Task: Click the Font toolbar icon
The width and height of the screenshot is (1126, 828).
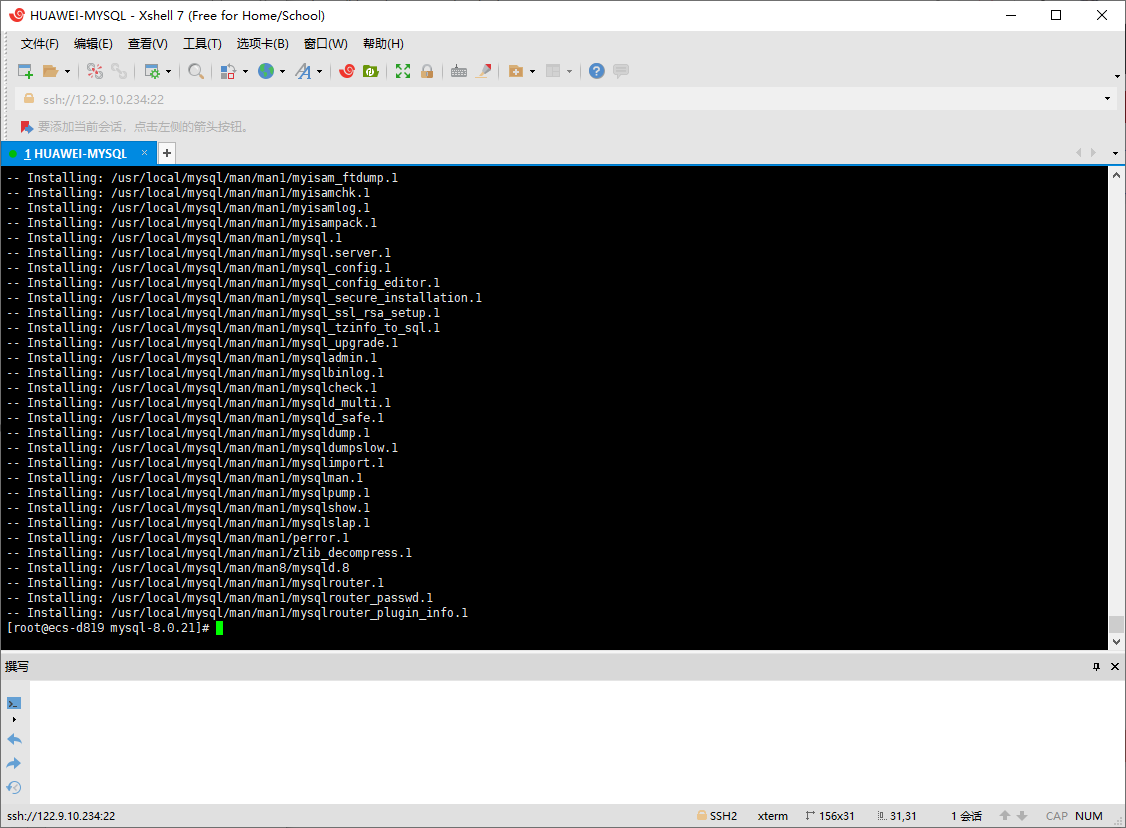Action: [304, 71]
